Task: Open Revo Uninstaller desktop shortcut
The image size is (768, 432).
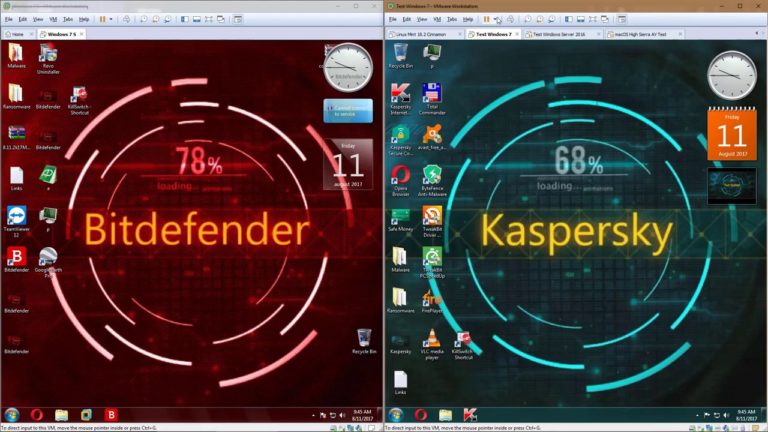Action: (48, 59)
